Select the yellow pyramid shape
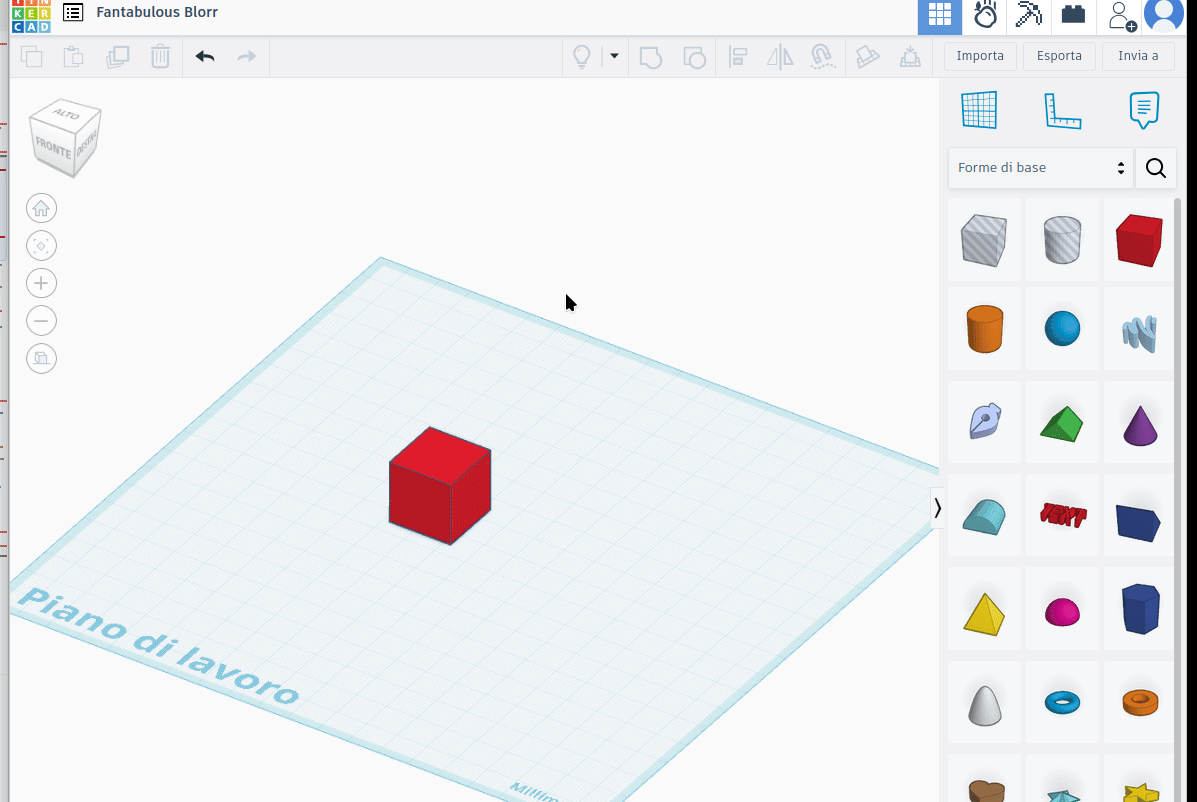Viewport: 1197px width, 802px height. tap(984, 614)
